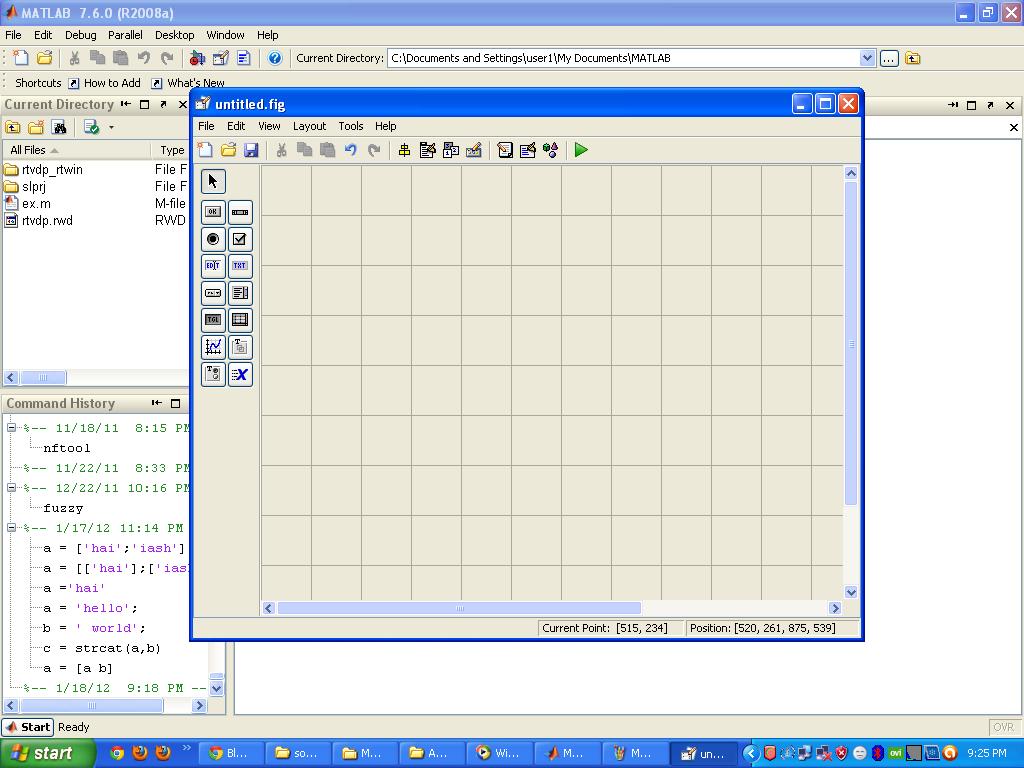Switch to the un... GUIDE taskbar button
The image size is (1024, 768).
704,754
